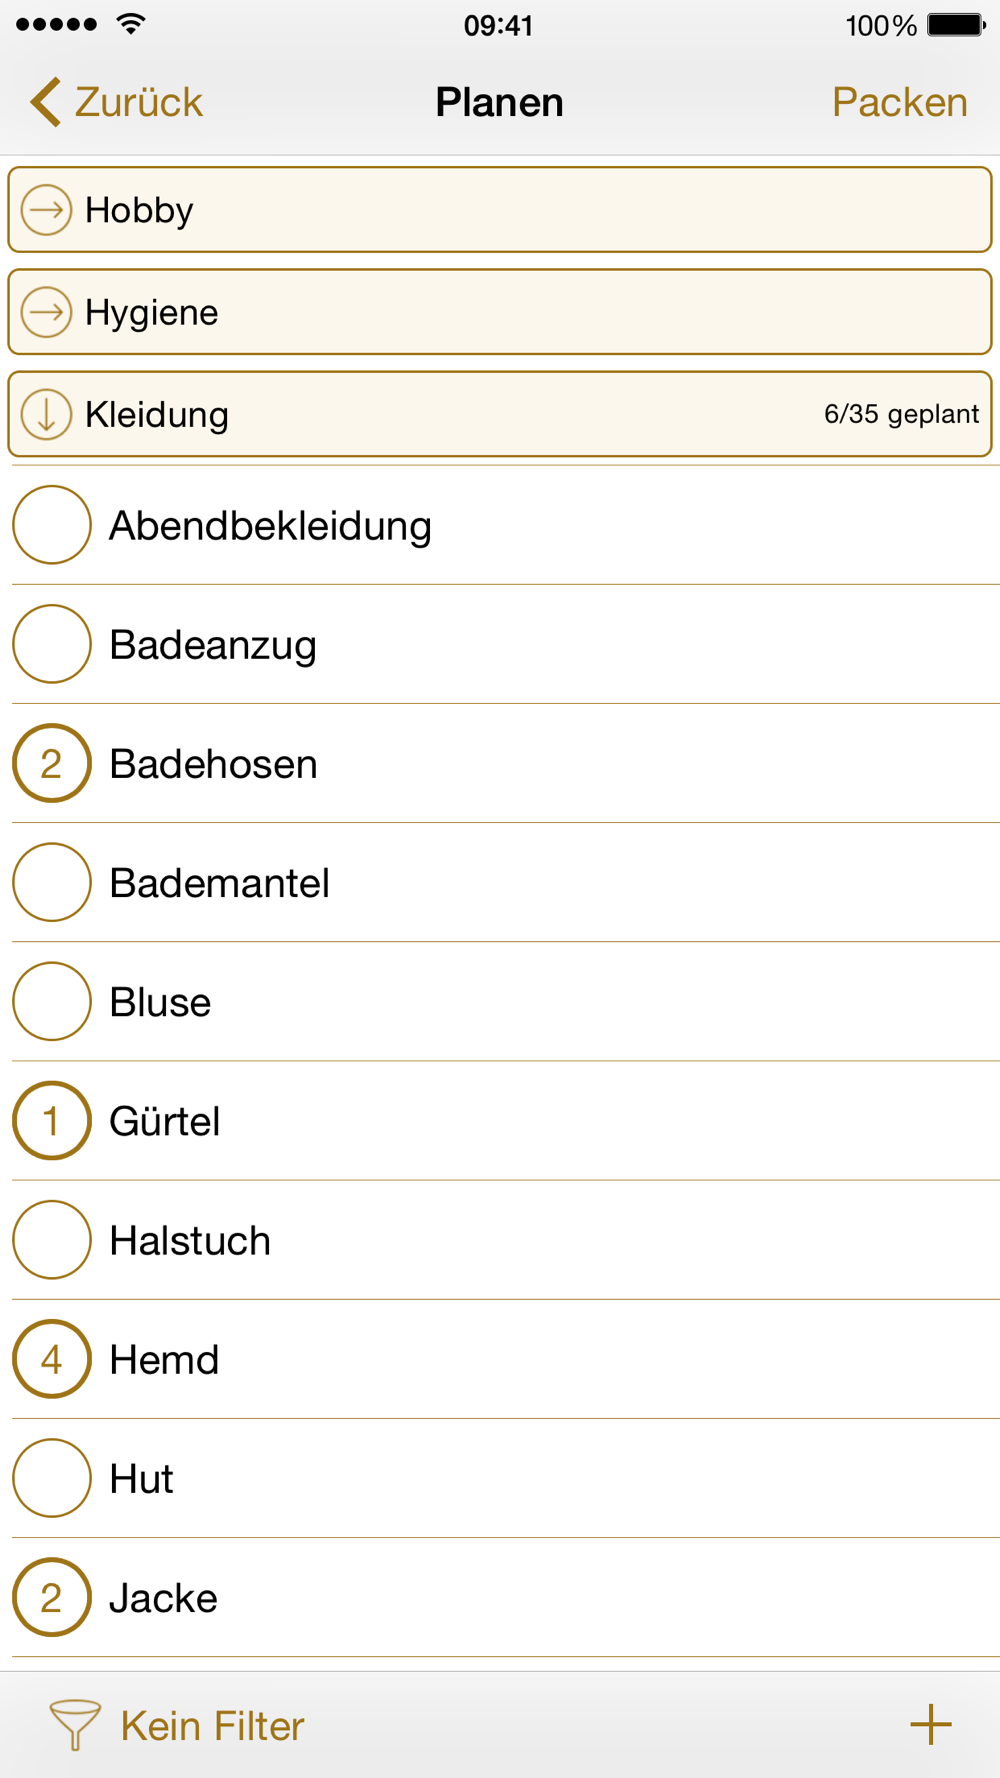The image size is (1000, 1778).
Task: Go back with Zurück
Action: (138, 102)
